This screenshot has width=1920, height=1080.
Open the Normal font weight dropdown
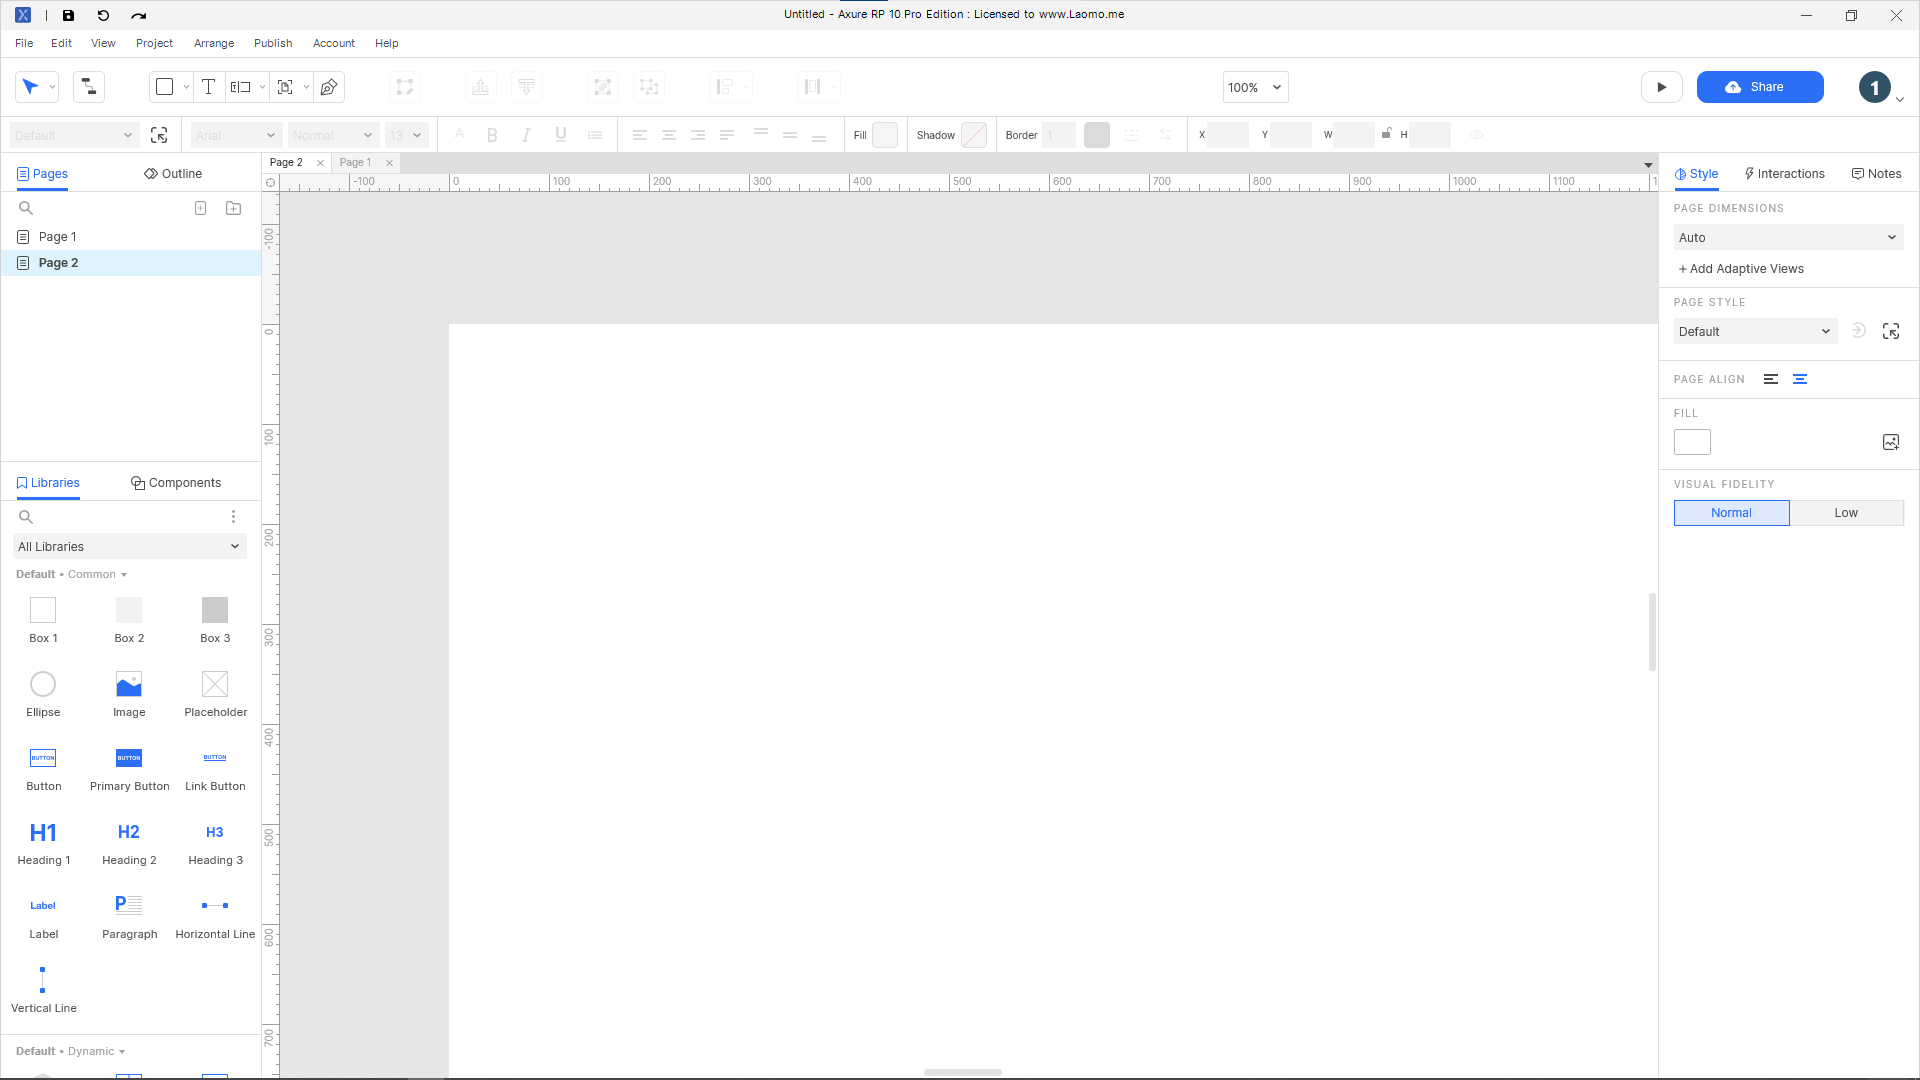[332, 135]
